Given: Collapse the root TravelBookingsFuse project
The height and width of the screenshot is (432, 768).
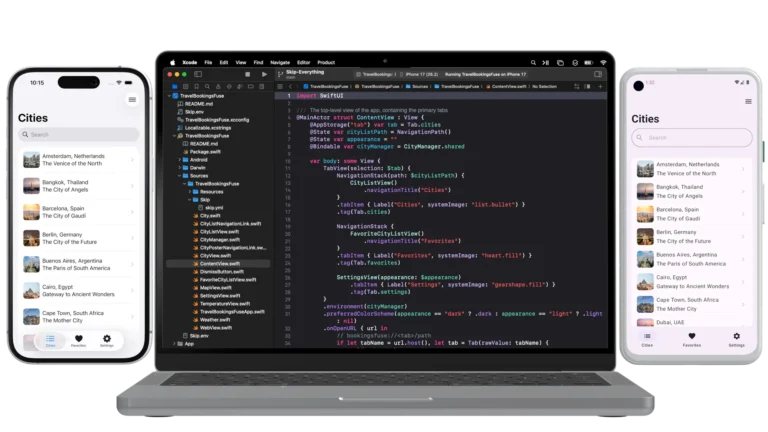Looking at the screenshot, I should click(x=169, y=96).
